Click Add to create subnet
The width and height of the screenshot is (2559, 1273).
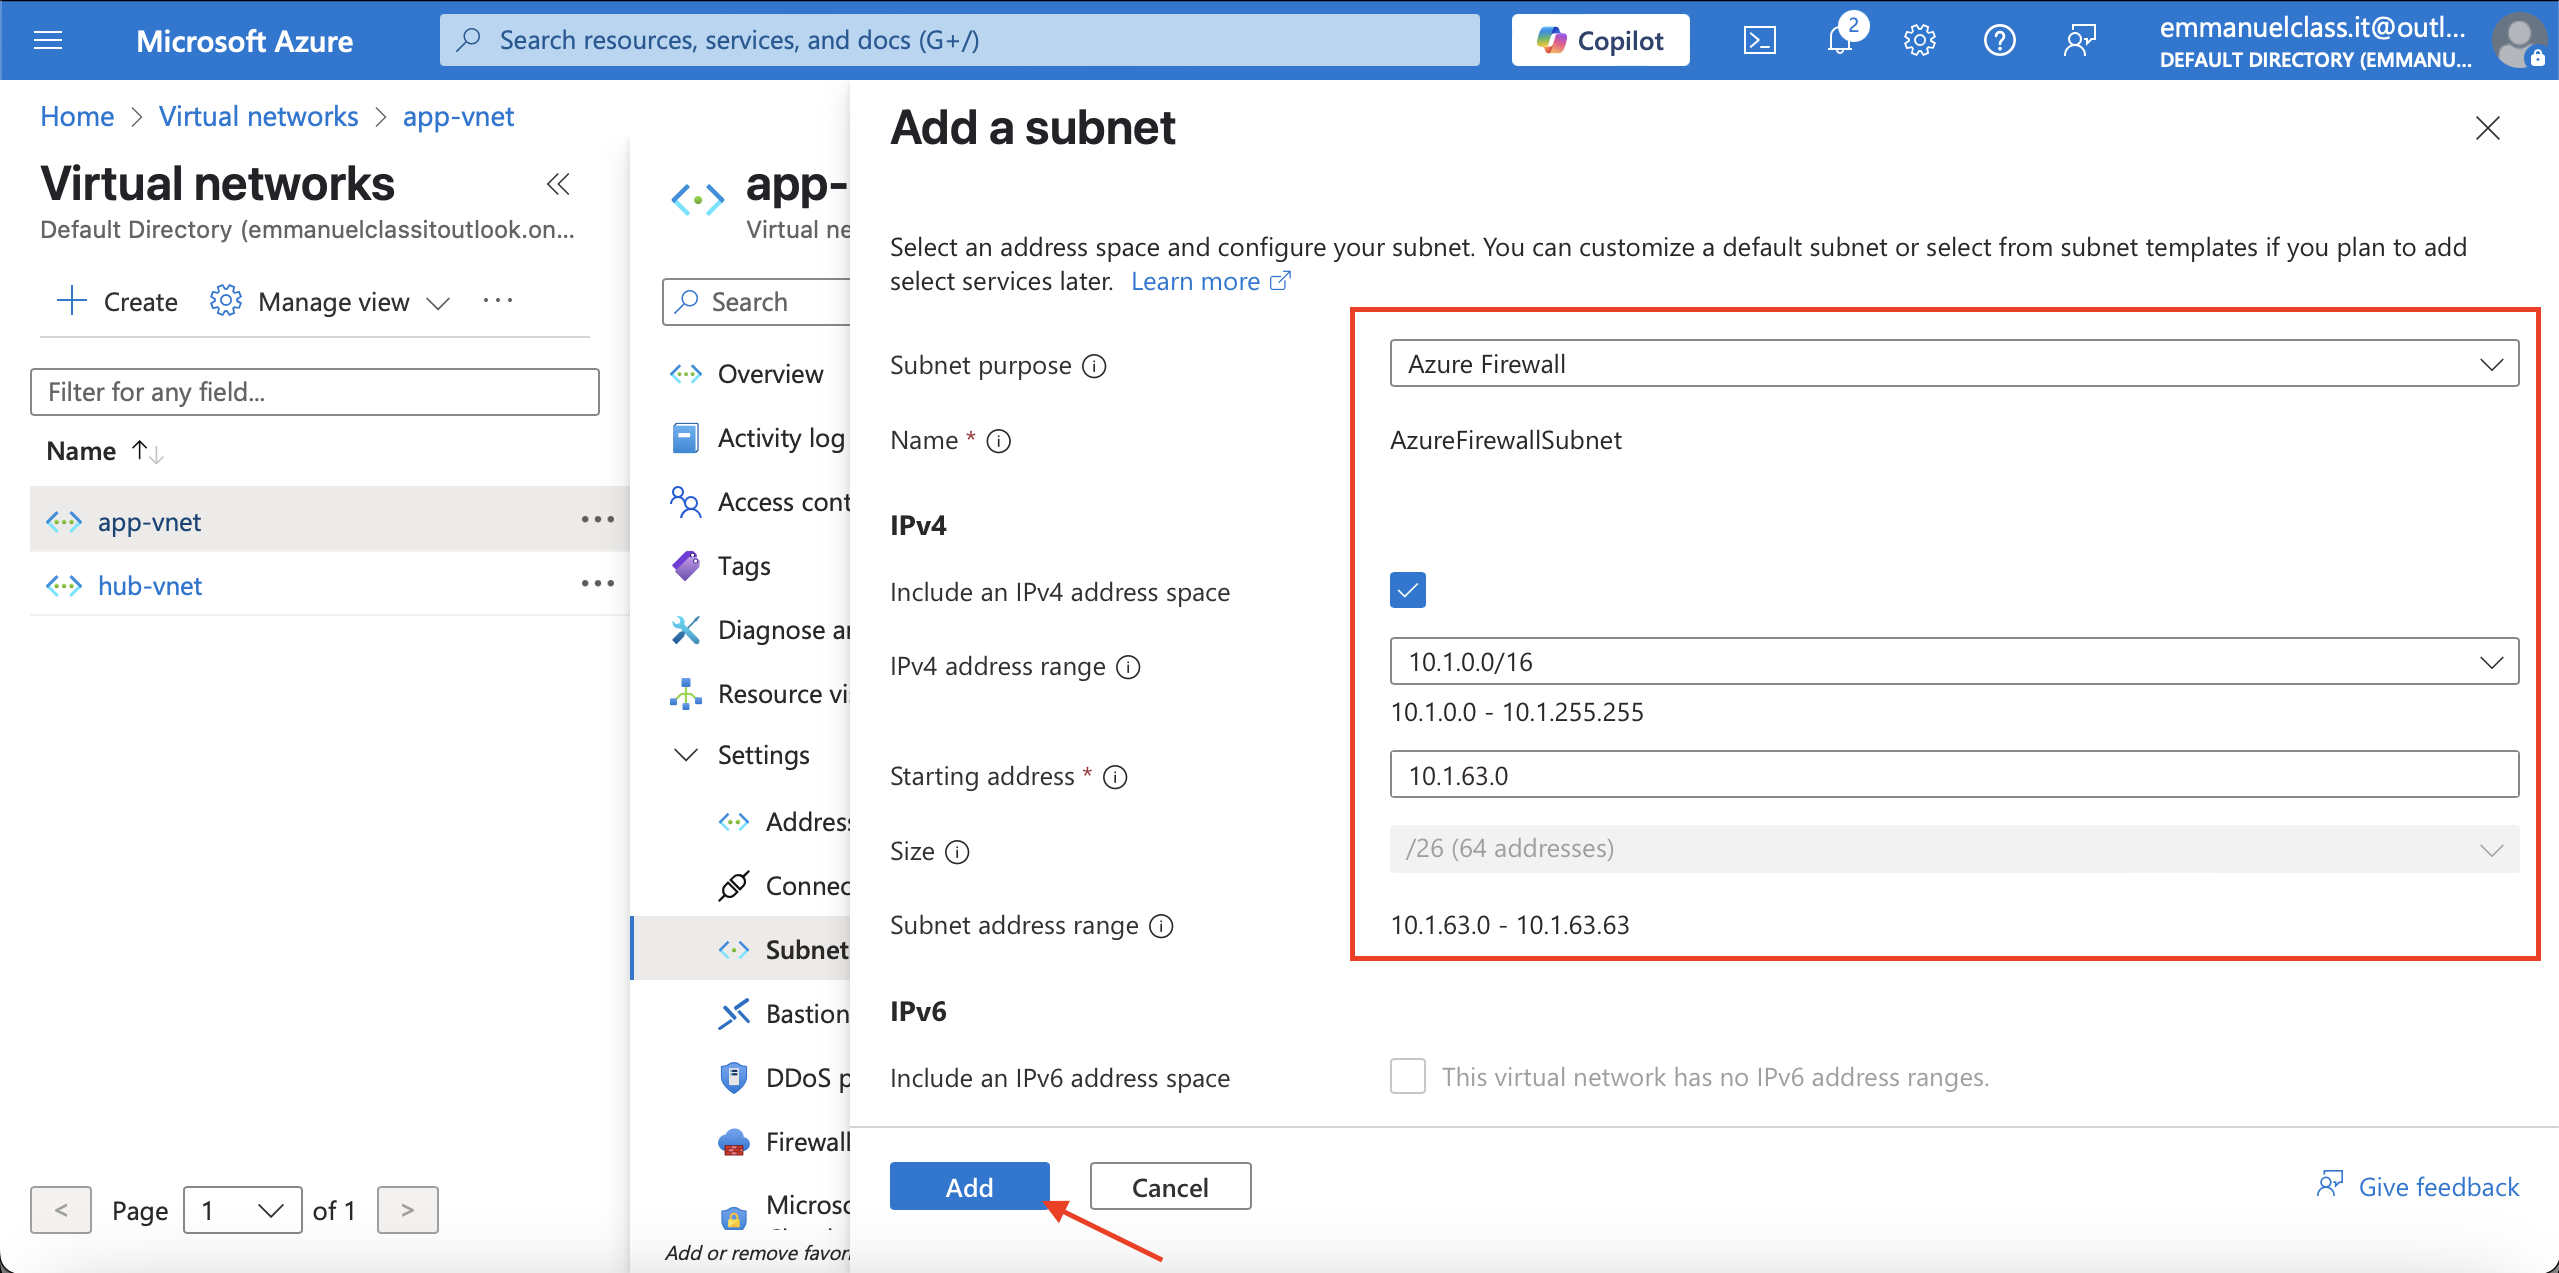tap(969, 1186)
